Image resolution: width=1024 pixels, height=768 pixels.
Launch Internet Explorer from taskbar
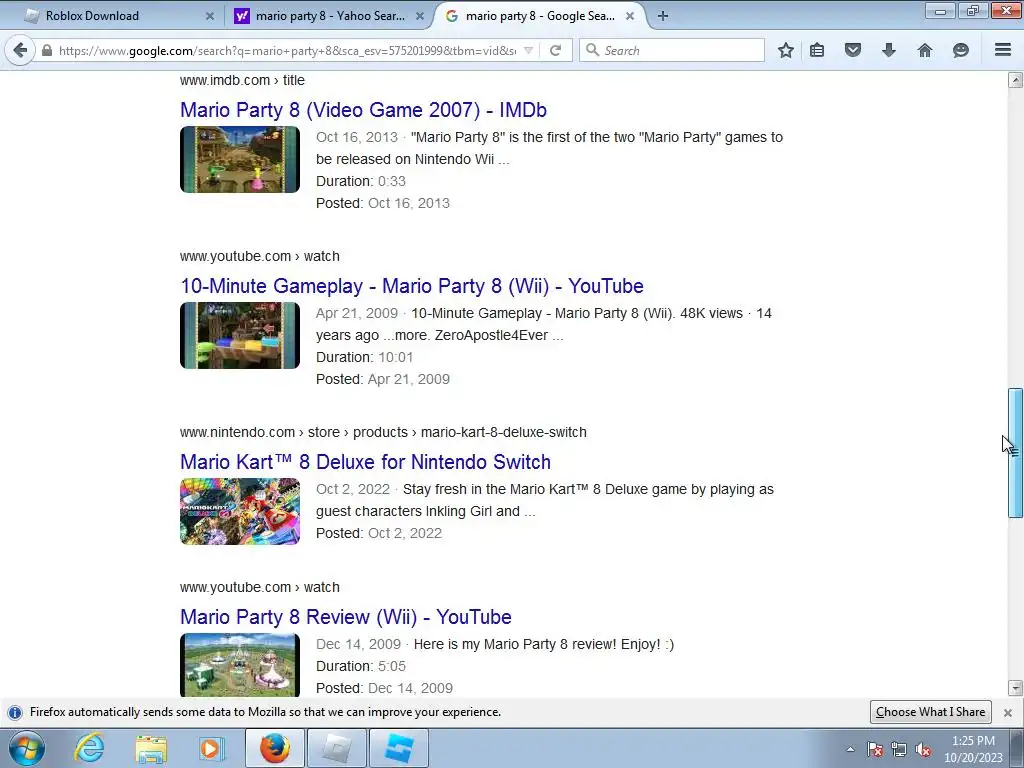click(89, 748)
